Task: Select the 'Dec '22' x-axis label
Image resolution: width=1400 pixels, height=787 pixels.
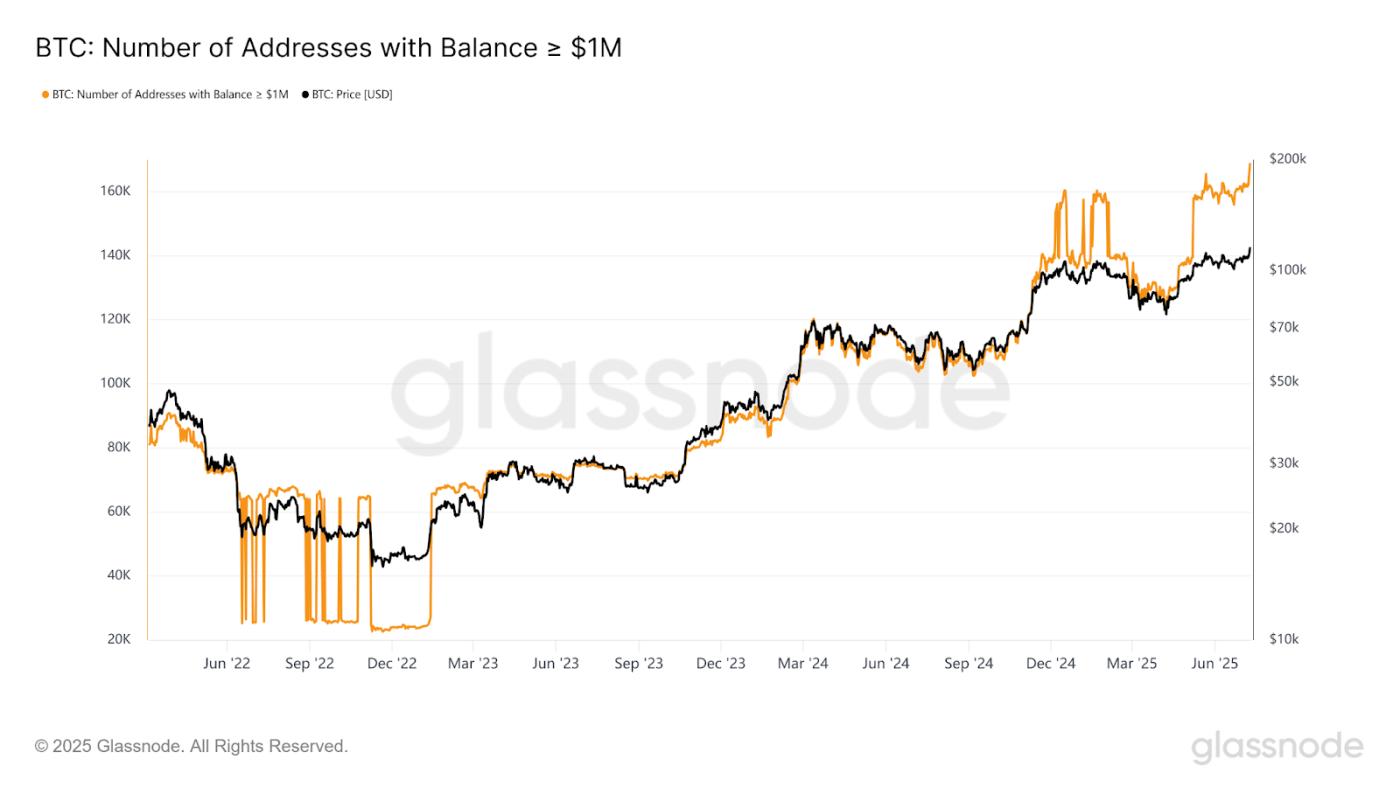Action: click(392, 663)
